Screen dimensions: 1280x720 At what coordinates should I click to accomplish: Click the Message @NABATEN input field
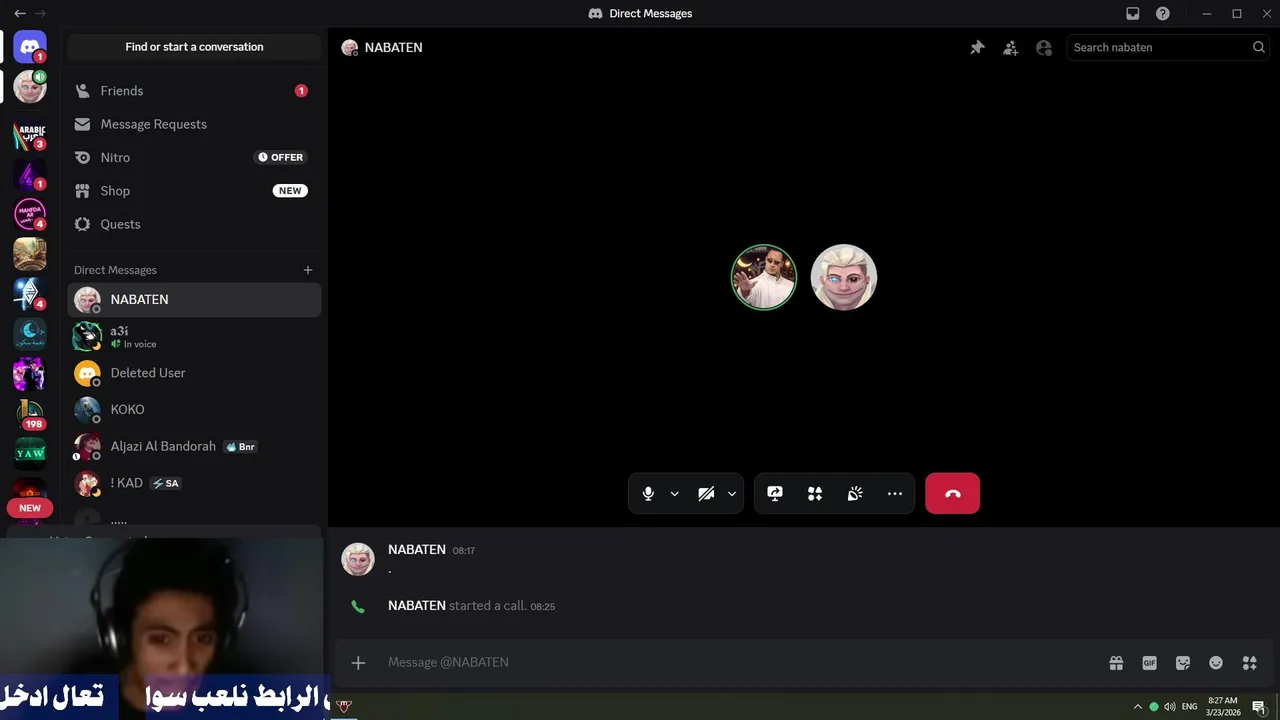(740, 662)
